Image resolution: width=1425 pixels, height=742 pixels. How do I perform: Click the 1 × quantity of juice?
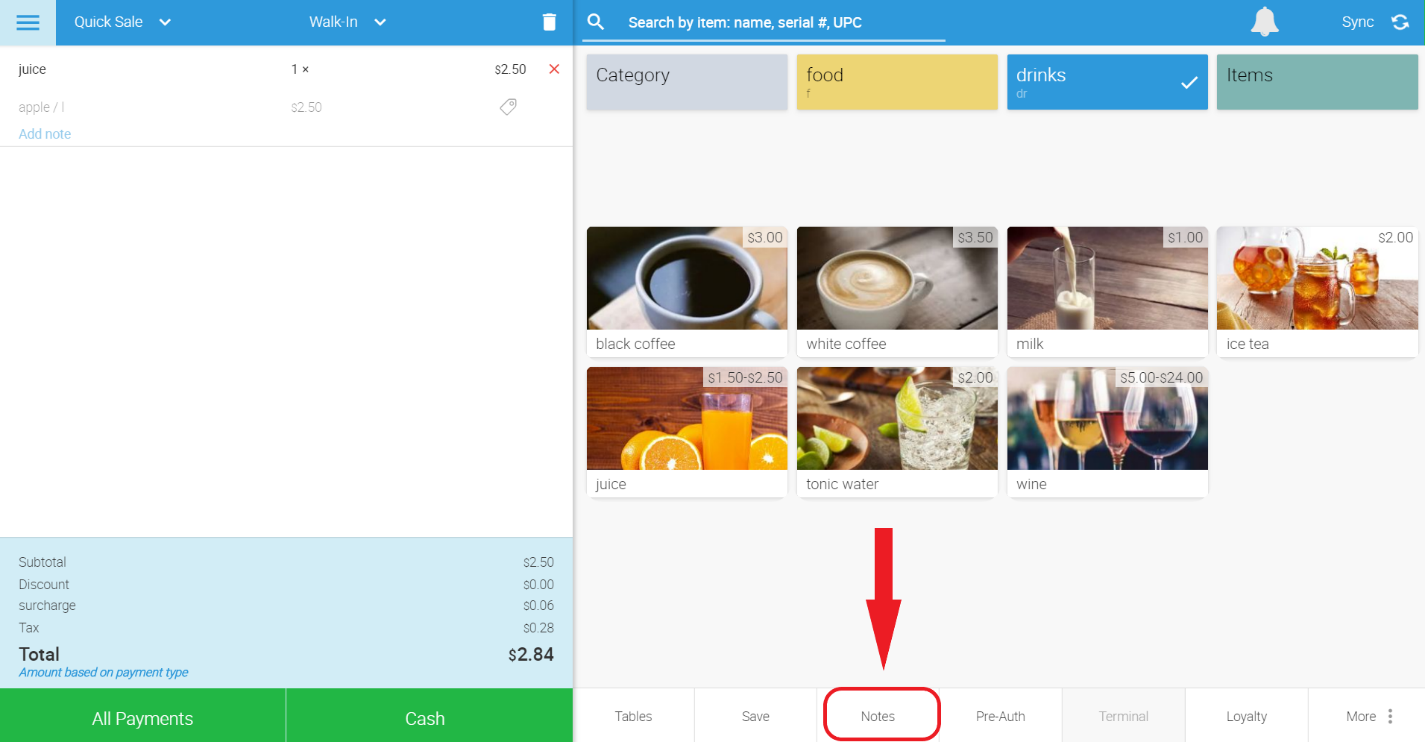[300, 69]
